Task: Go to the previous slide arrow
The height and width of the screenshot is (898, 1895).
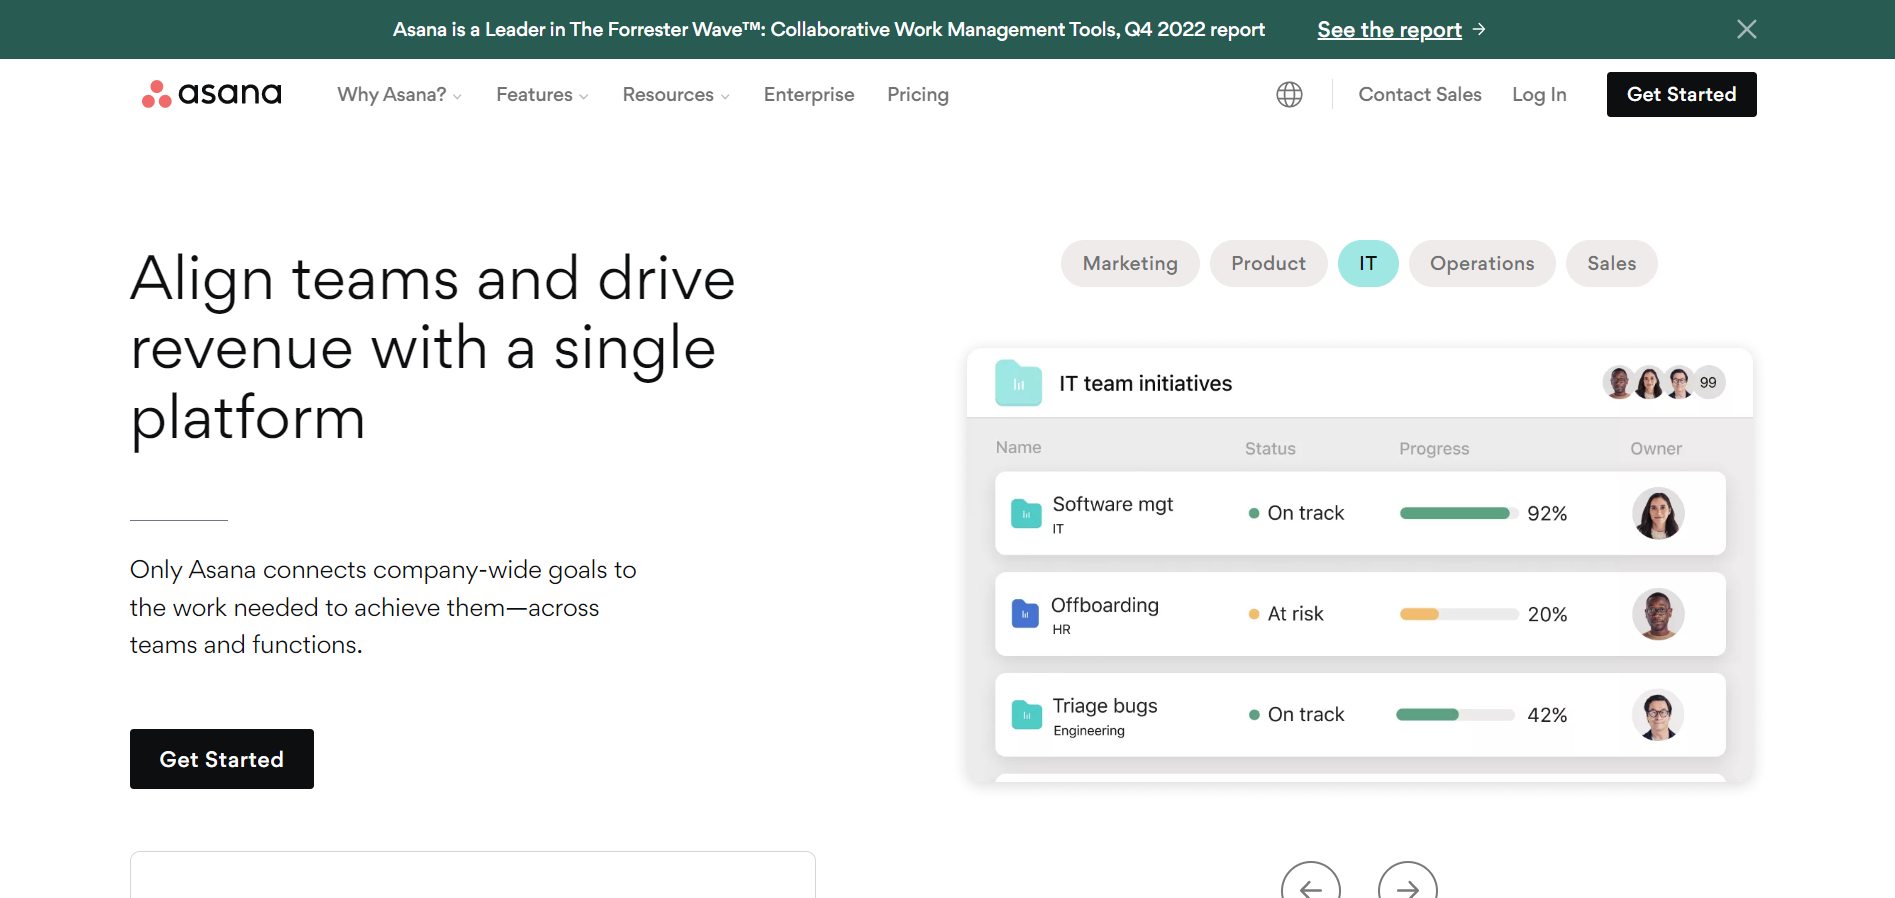Action: 1311,887
